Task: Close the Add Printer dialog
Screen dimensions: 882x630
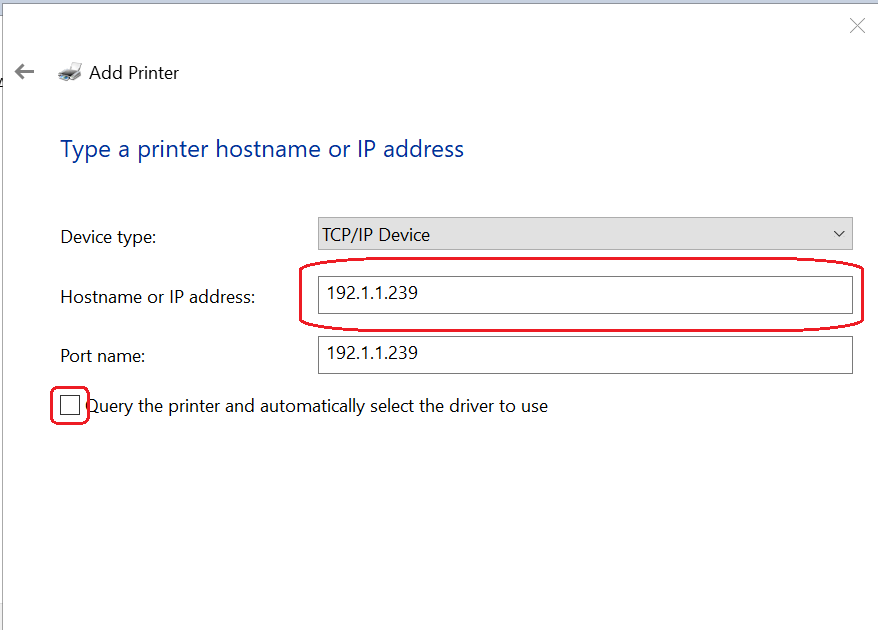Action: point(857,25)
